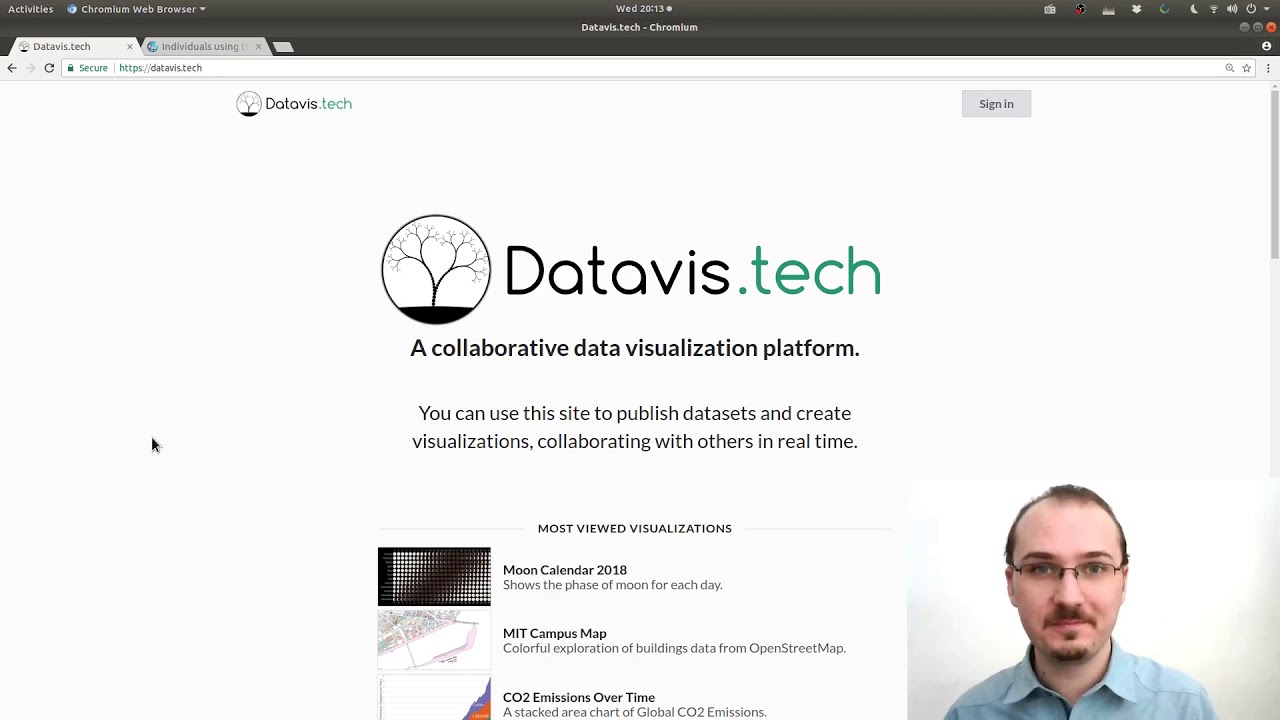1280x720 pixels.
Task: Bookmark this page with the star icon
Action: 1246,68
